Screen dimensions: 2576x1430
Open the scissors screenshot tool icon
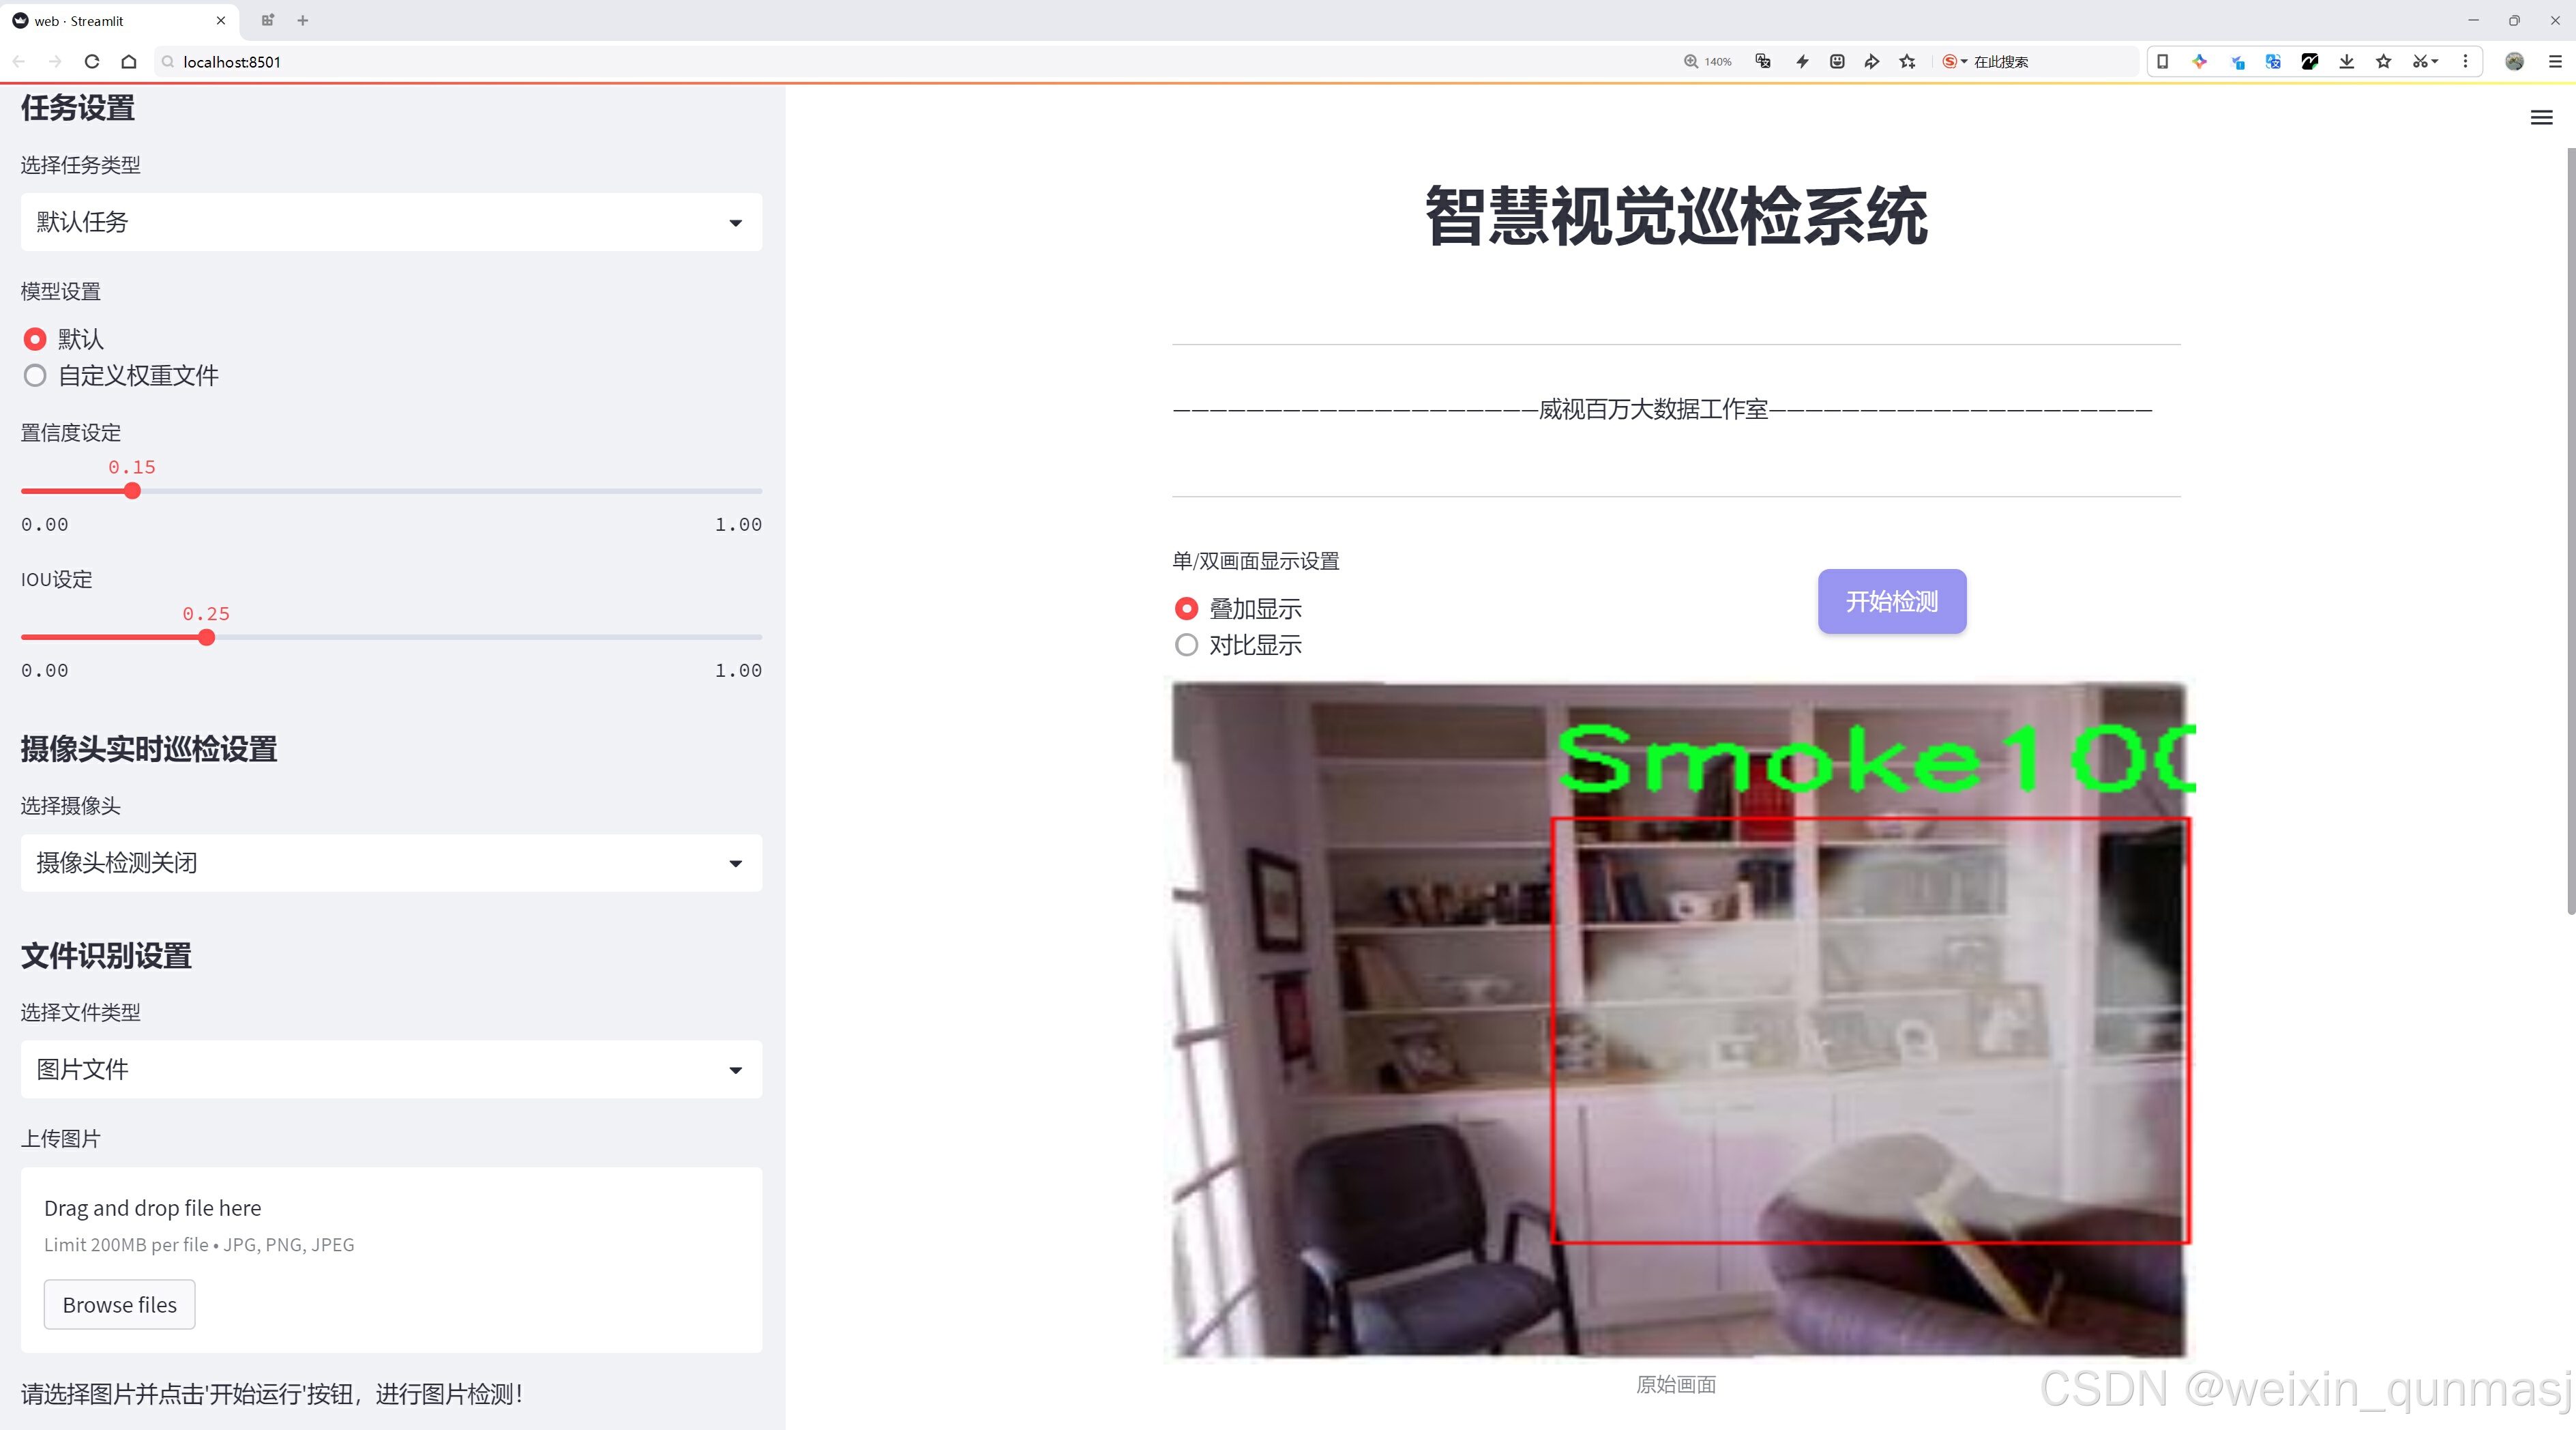(2419, 62)
